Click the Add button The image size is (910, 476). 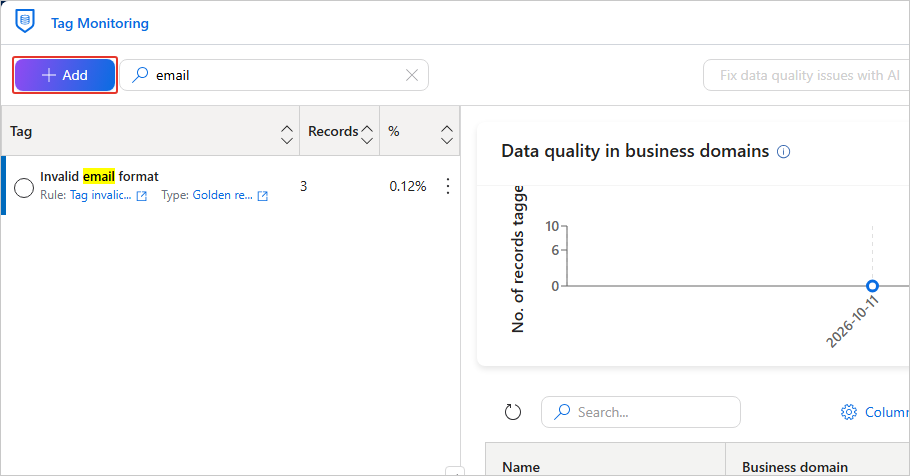point(65,75)
